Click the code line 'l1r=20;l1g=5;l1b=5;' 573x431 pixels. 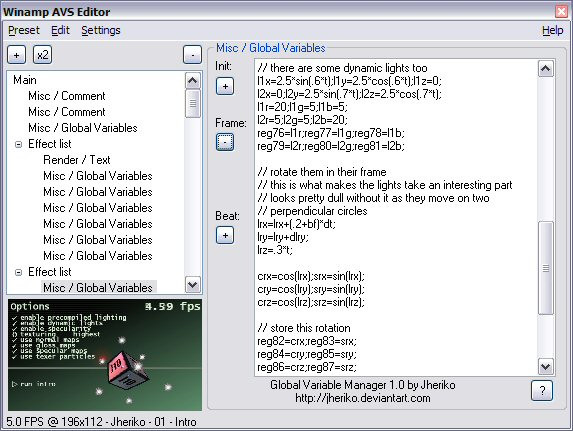tap(303, 107)
